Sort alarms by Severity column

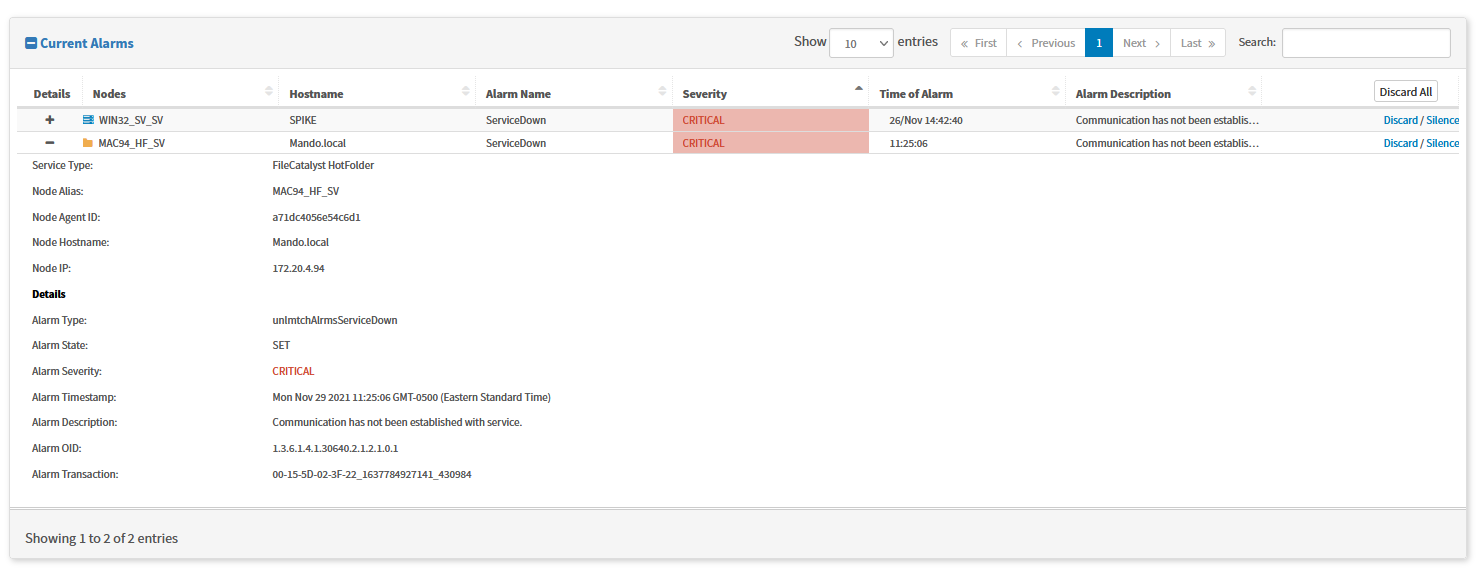[770, 93]
